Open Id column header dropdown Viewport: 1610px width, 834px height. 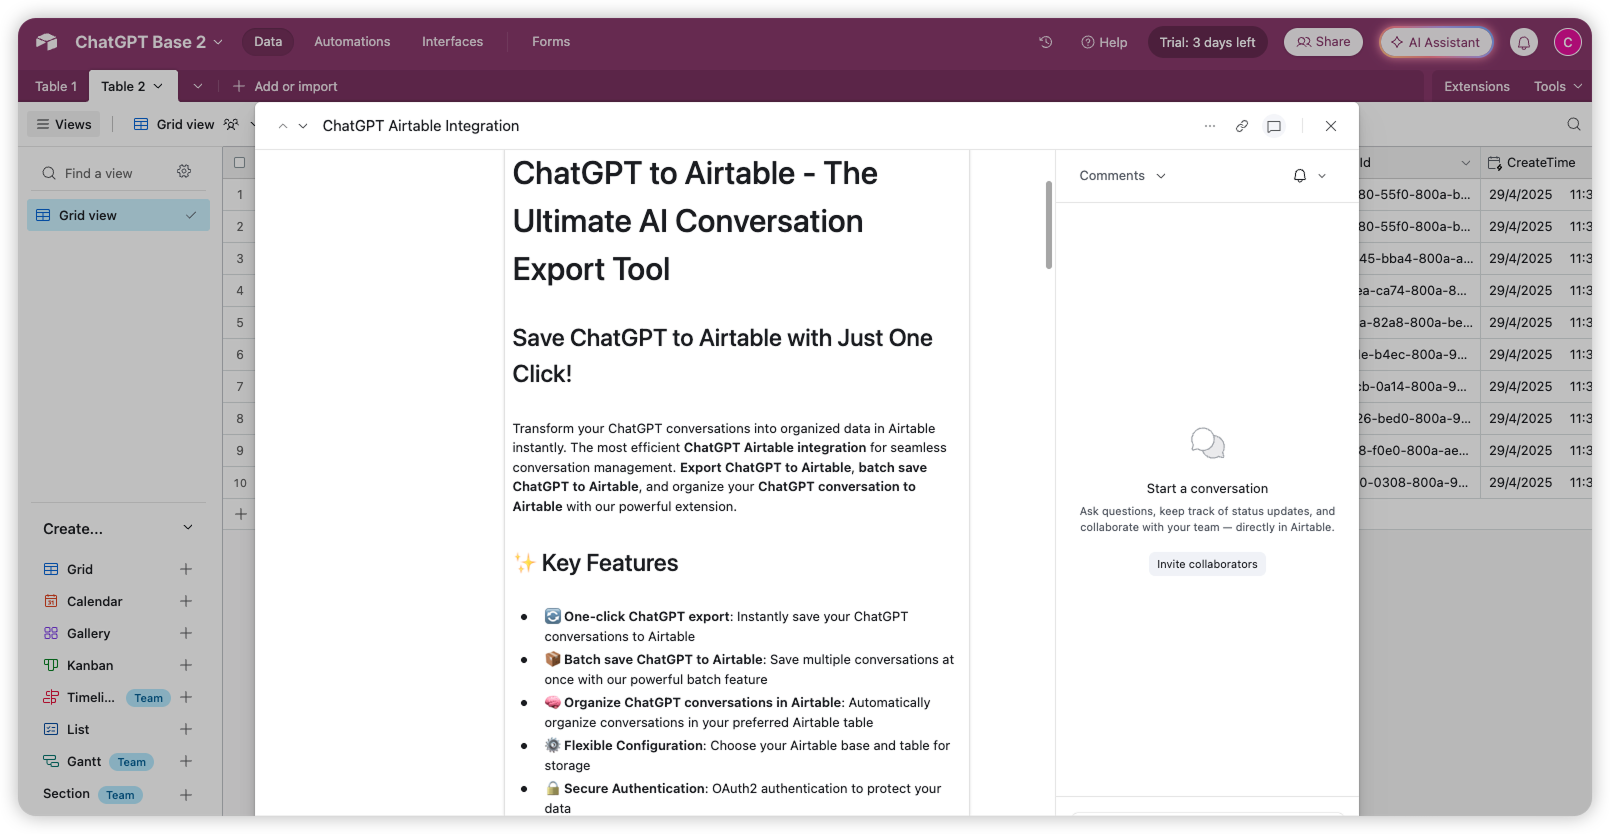pyautogui.click(x=1466, y=163)
